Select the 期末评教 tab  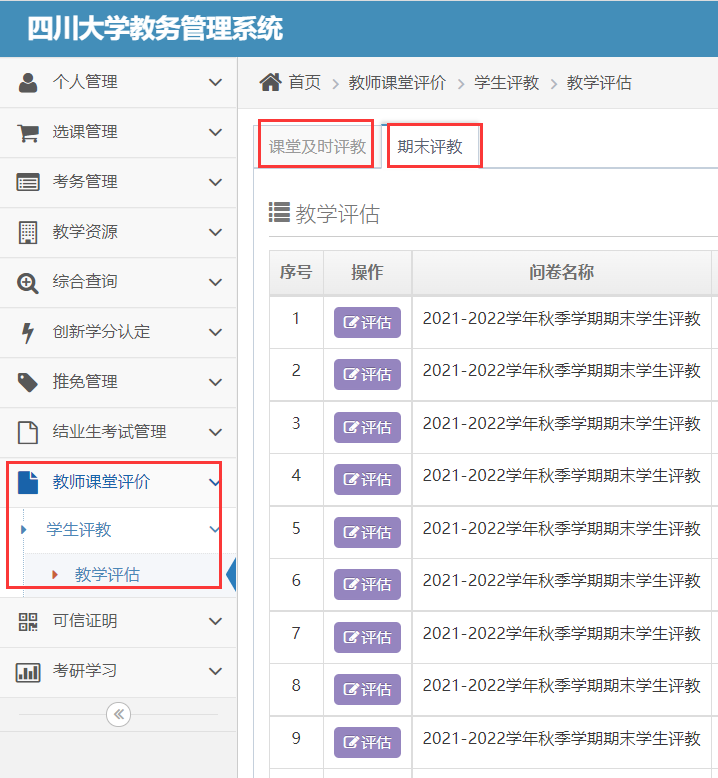click(431, 146)
